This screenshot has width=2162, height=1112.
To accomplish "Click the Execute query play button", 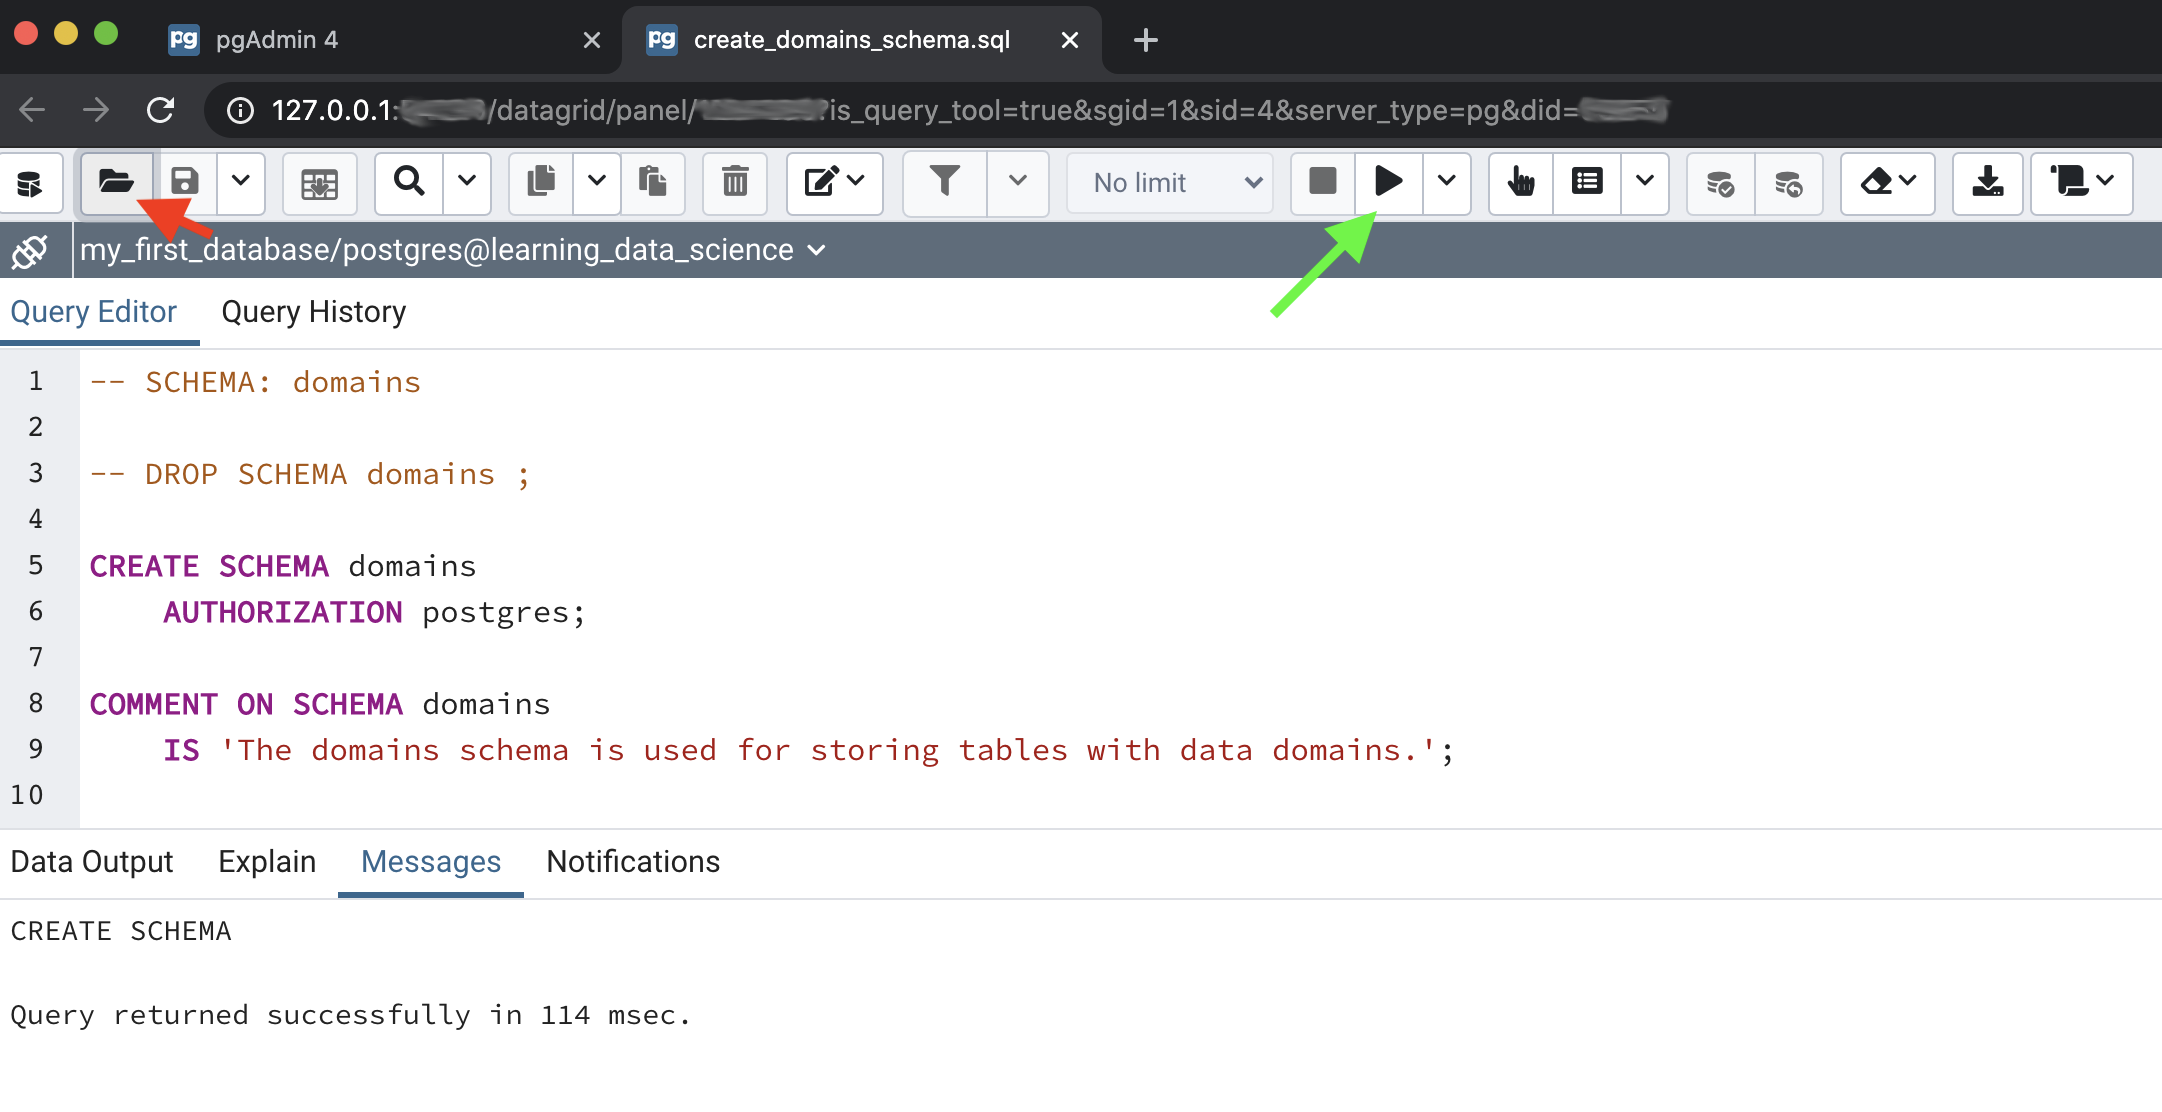I will (x=1388, y=182).
